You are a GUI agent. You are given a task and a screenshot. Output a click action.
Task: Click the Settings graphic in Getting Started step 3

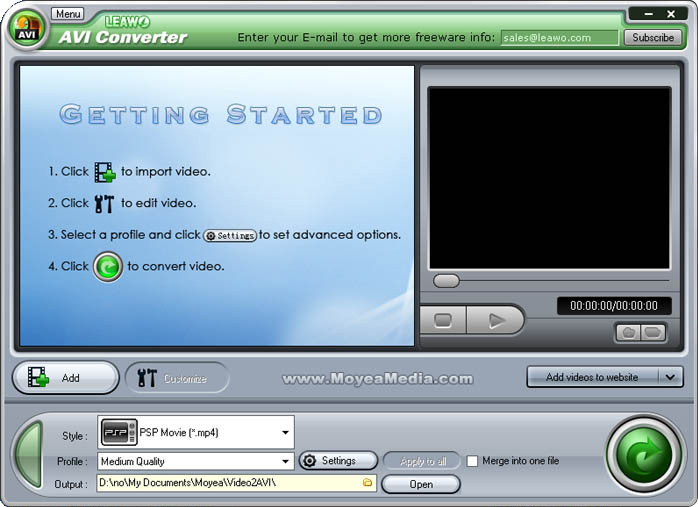click(x=230, y=235)
